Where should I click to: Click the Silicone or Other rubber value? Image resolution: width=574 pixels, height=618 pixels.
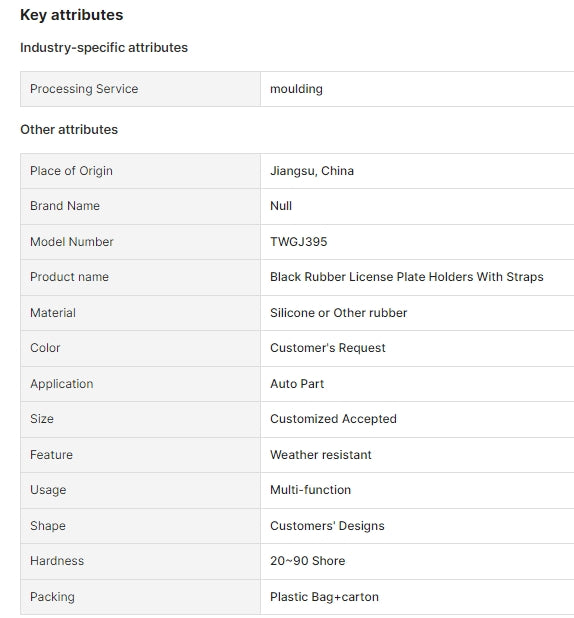pyautogui.click(x=338, y=313)
